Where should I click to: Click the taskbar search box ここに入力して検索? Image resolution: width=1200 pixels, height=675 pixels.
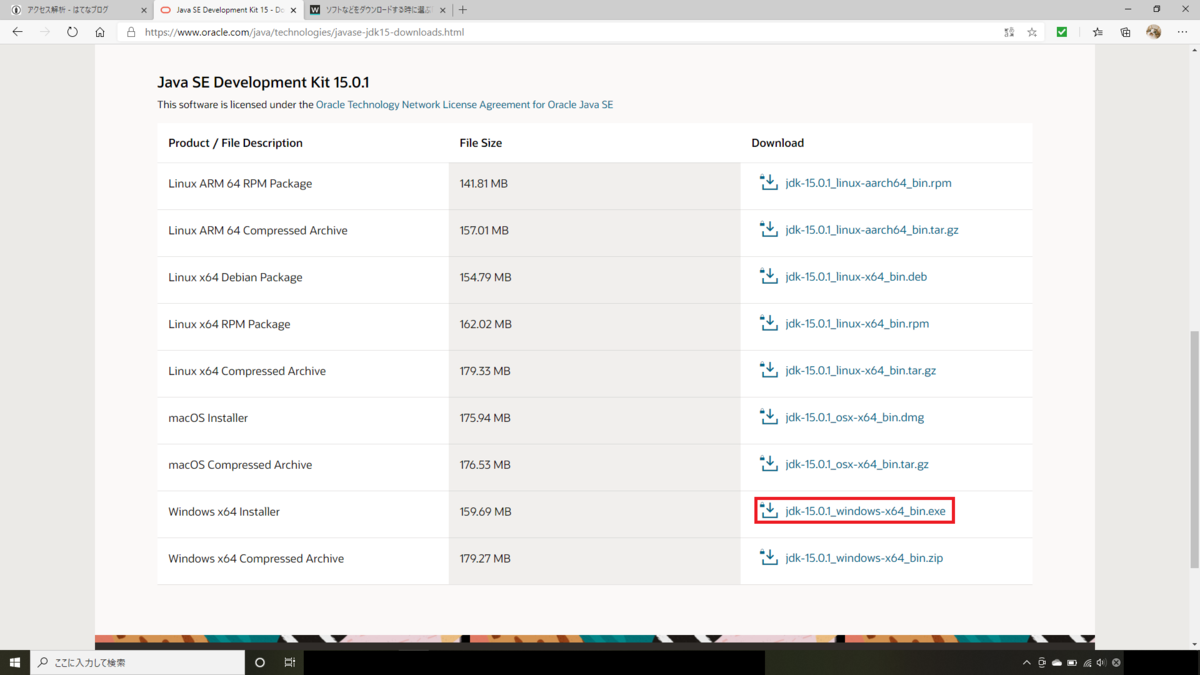[x=137, y=662]
